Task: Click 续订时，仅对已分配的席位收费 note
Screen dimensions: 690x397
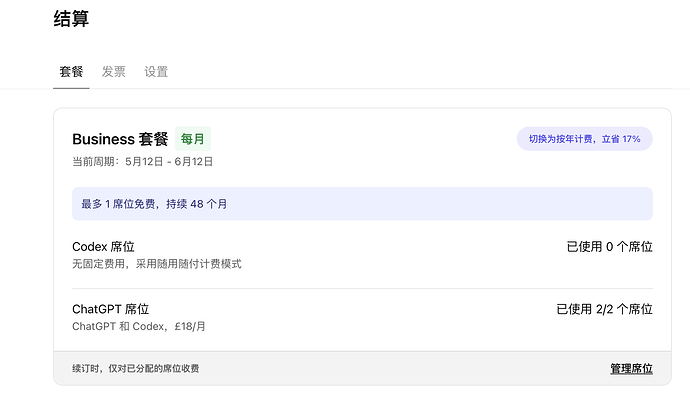Action: (x=136, y=368)
